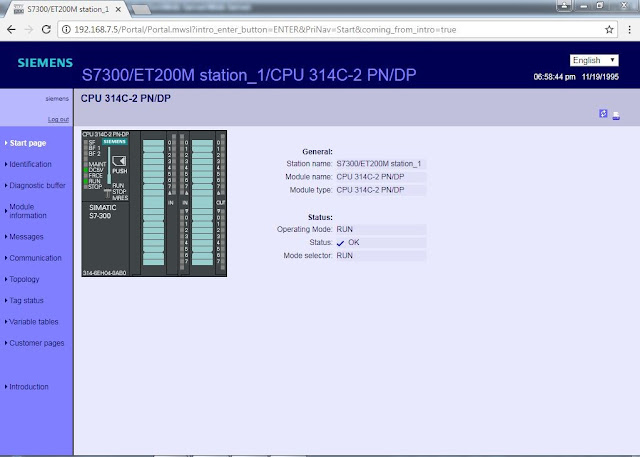The height and width of the screenshot is (457, 640).
Task: Go to the Introduction page
Action: point(29,387)
